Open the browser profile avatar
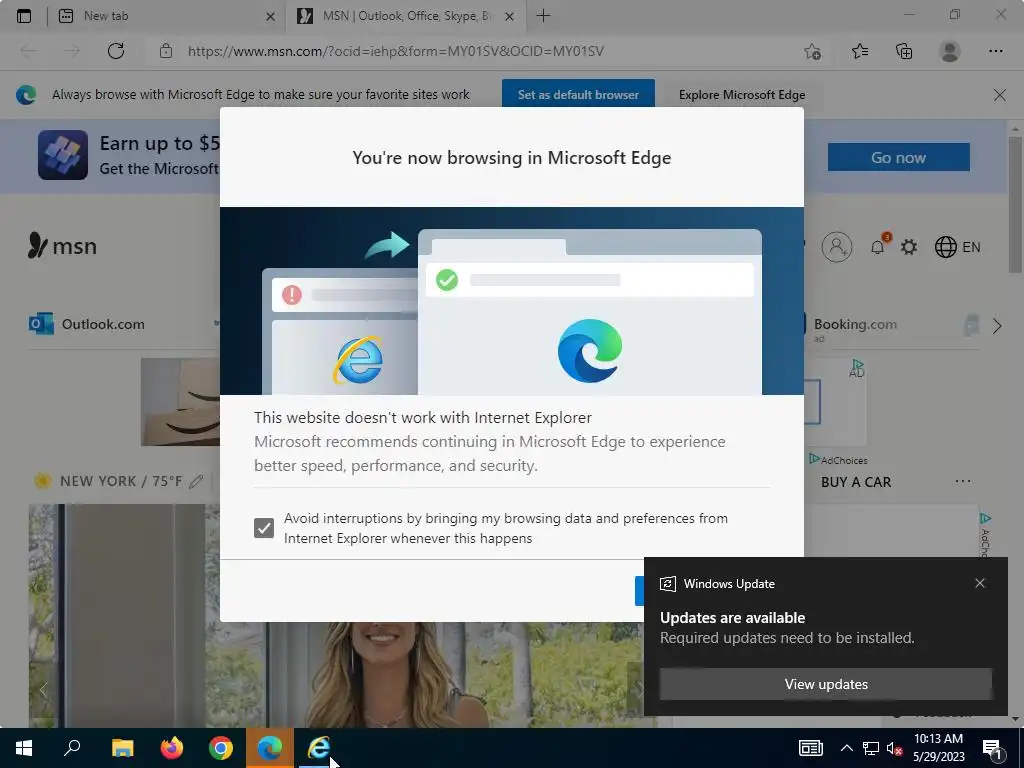Screen dimensions: 1024x768 (x=950, y=51)
